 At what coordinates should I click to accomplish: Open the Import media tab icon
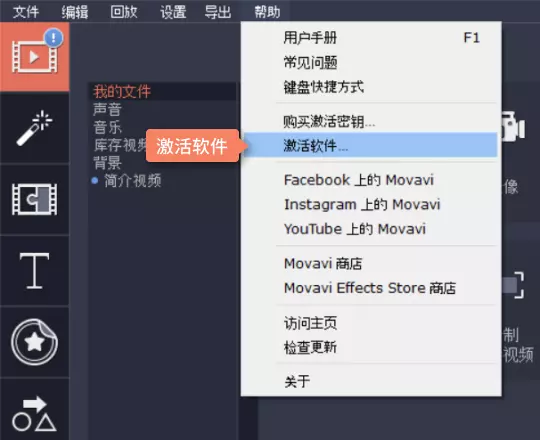coord(34,56)
